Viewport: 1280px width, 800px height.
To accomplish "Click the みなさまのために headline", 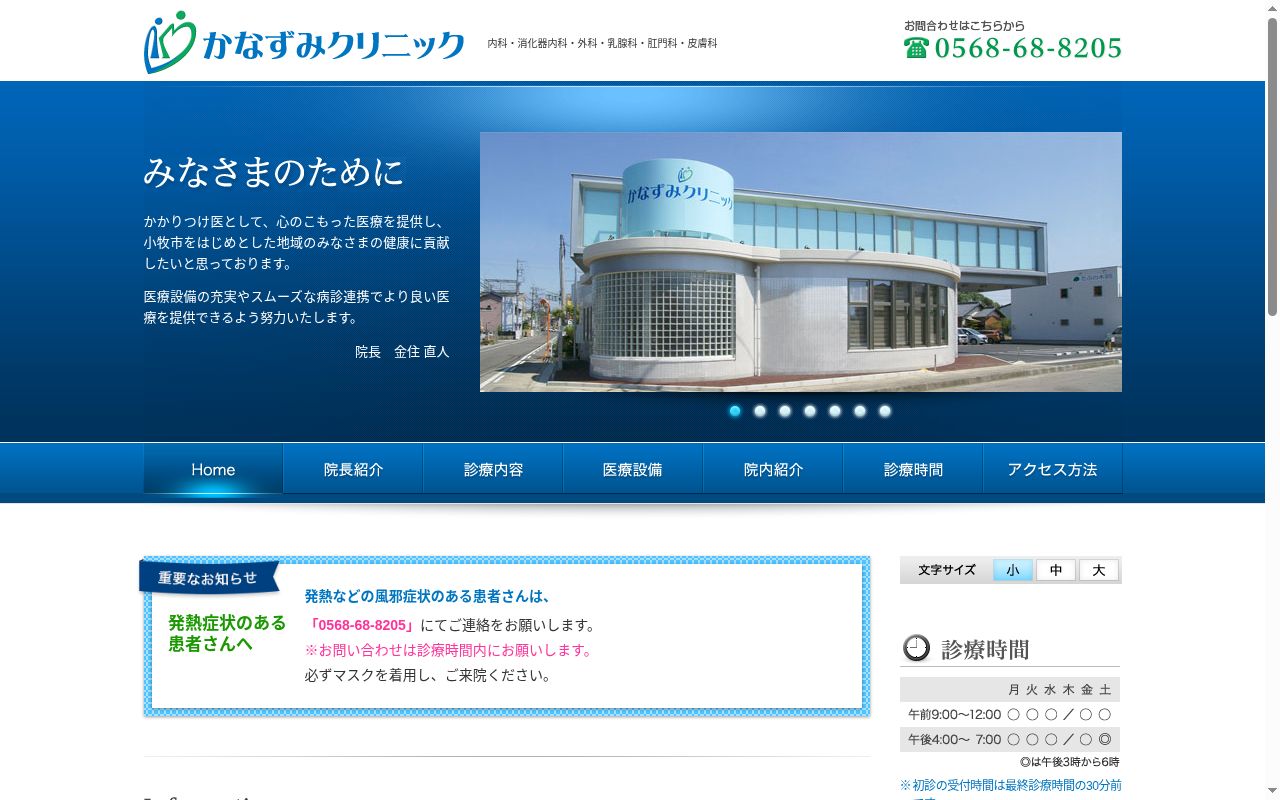I will point(273,172).
